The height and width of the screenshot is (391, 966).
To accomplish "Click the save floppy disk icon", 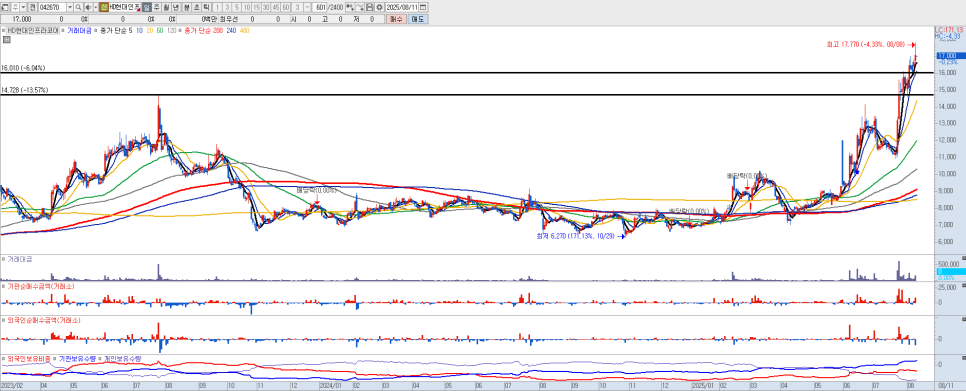I will pos(370,7).
